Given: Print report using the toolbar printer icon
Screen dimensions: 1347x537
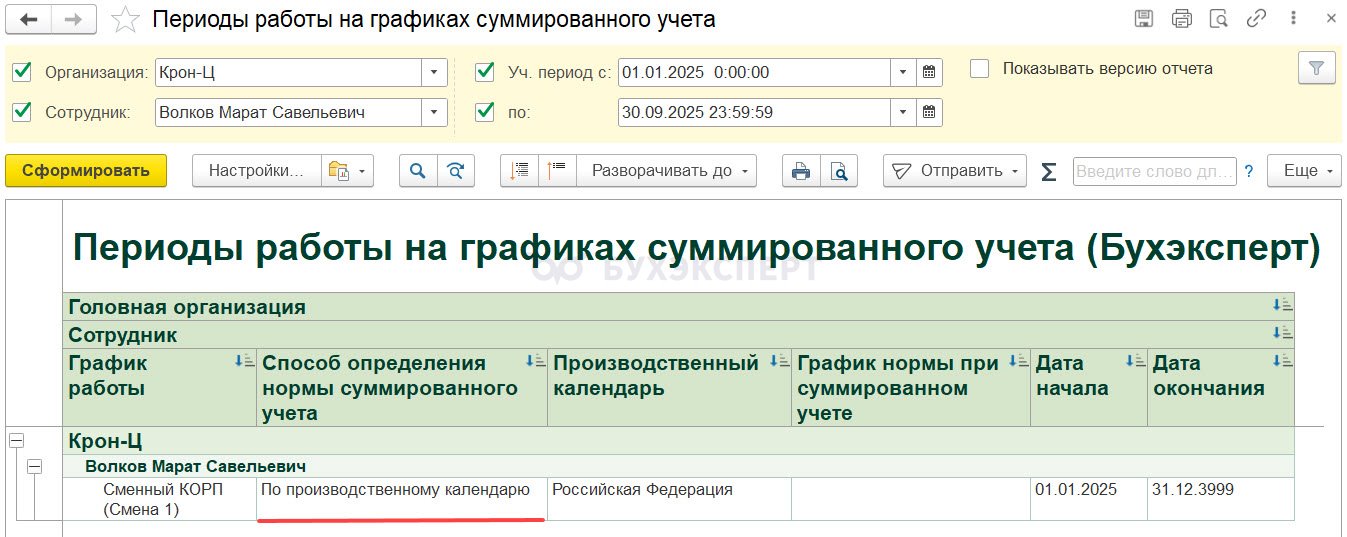Looking at the screenshot, I should (801, 171).
